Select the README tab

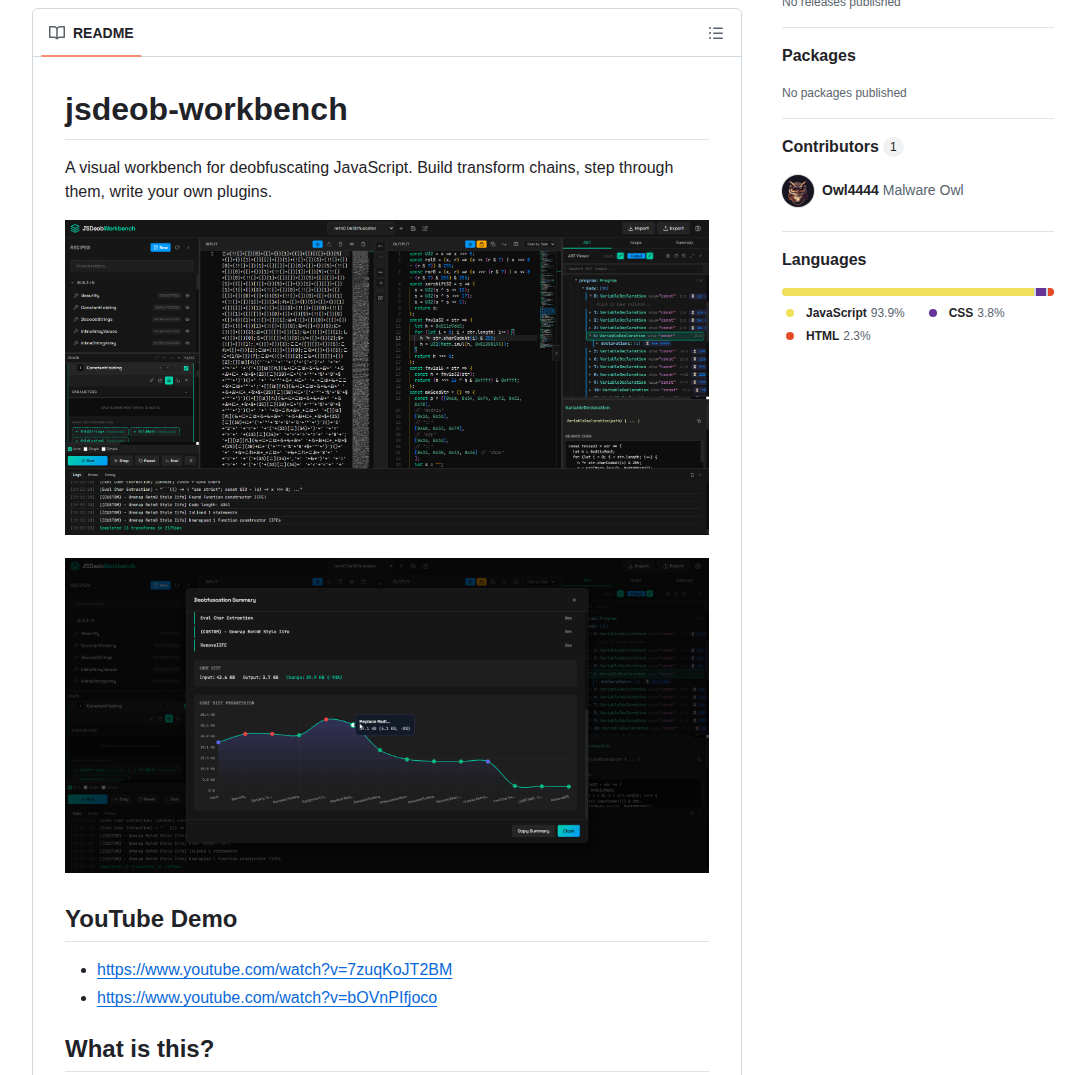[91, 33]
